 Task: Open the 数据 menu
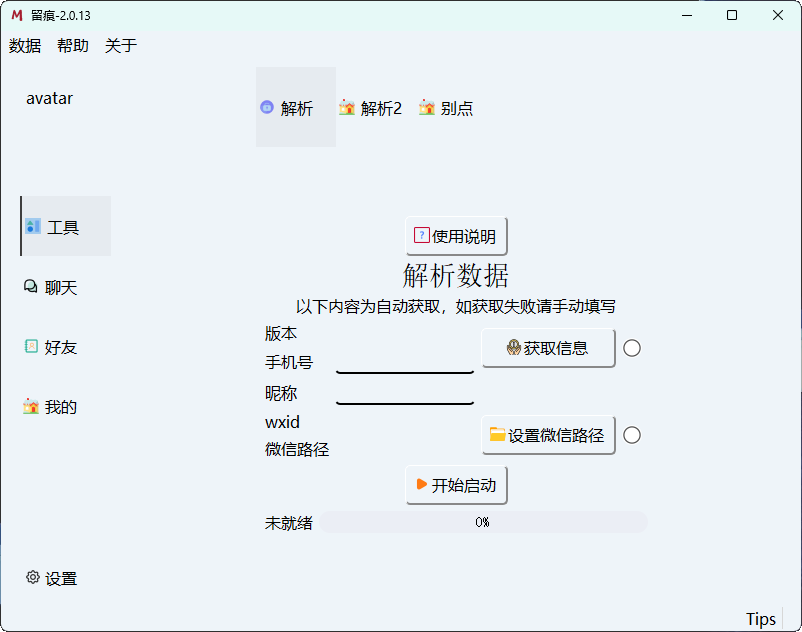pos(24,46)
